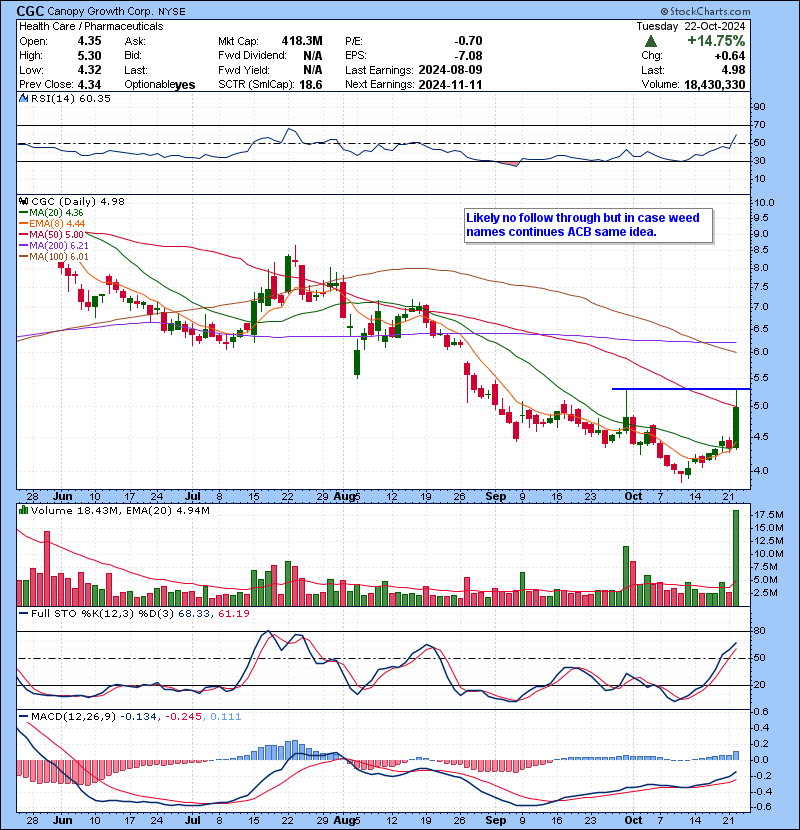Click the green up-triangle beside +14.75%
Screen dimensions: 800x830
click(651, 41)
